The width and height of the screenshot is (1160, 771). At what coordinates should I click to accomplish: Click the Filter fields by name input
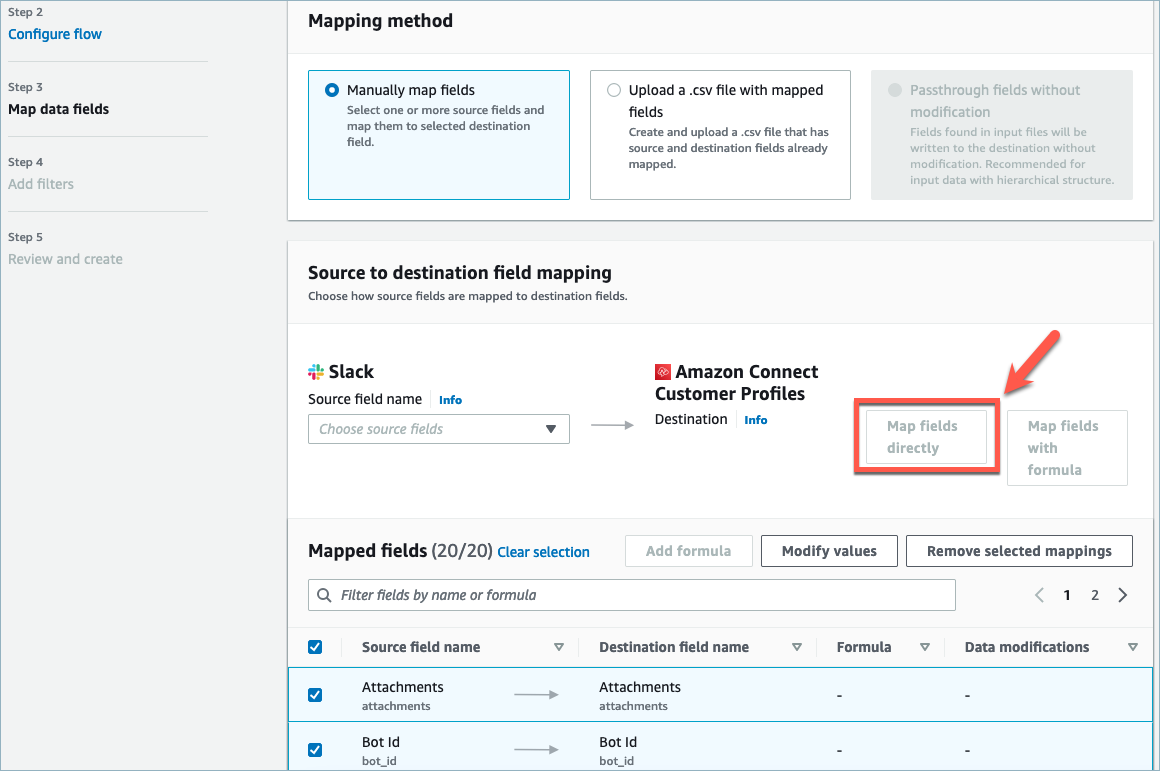(x=640, y=595)
